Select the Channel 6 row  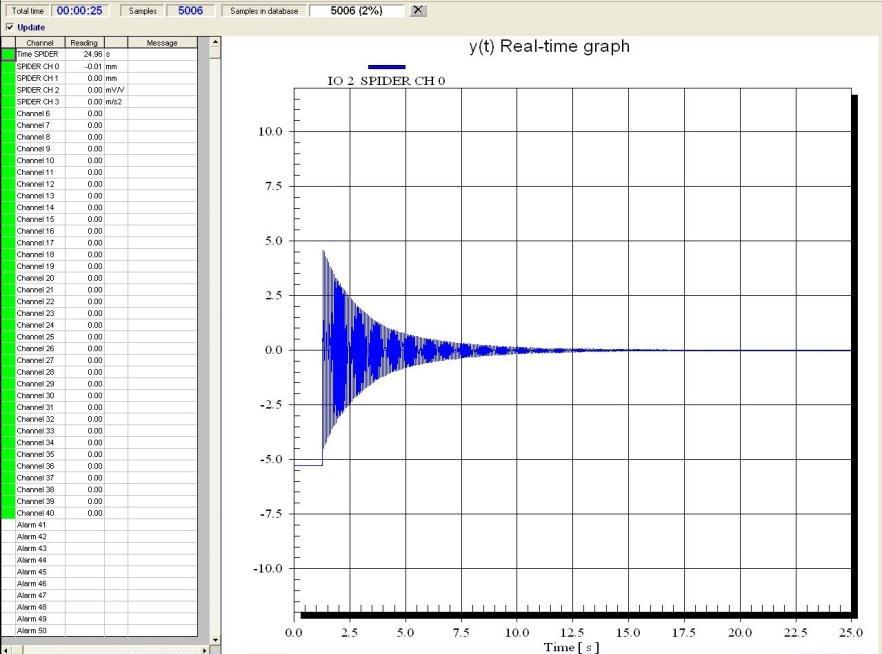point(99,114)
